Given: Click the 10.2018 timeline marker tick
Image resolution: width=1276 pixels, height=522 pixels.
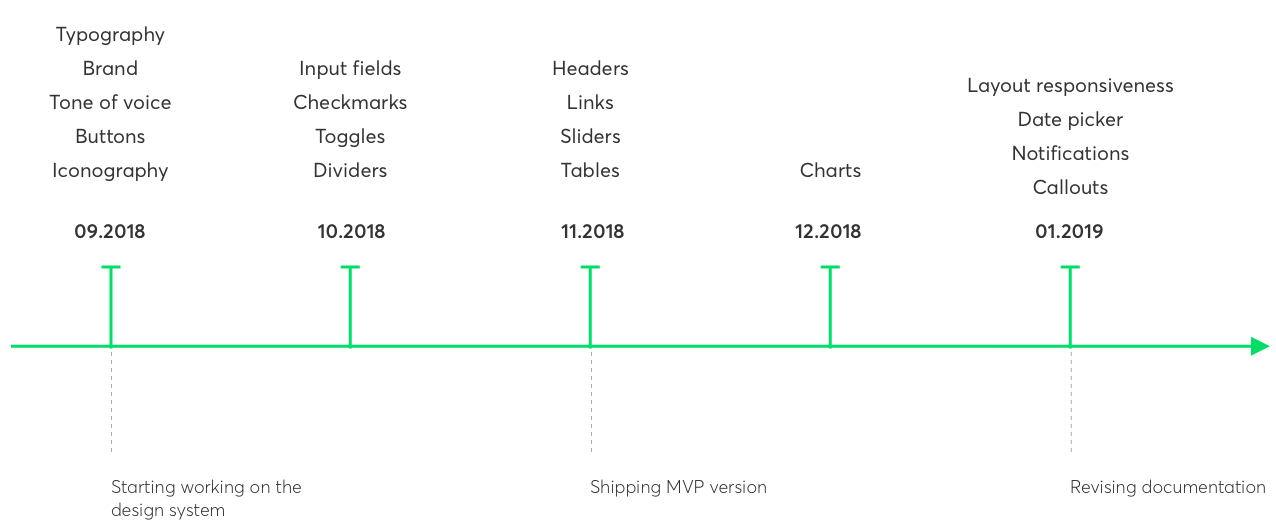Looking at the screenshot, I should [350, 305].
